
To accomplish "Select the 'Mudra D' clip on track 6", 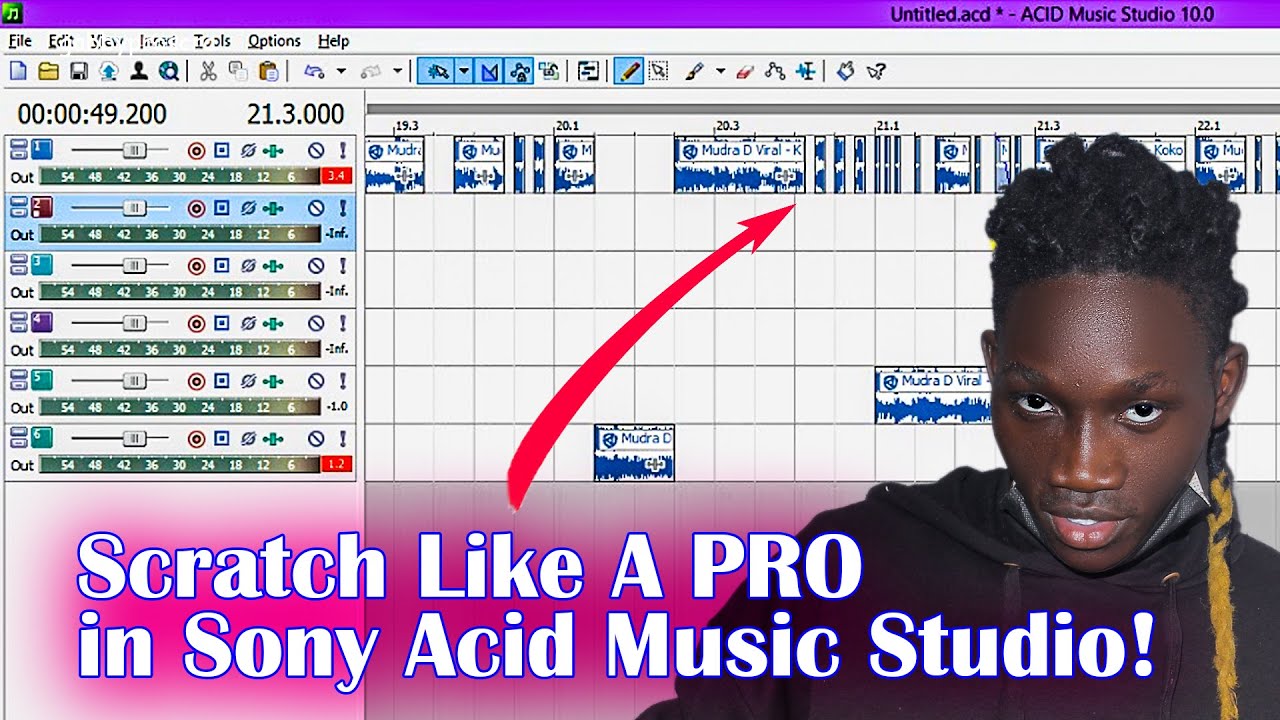I will tap(634, 453).
